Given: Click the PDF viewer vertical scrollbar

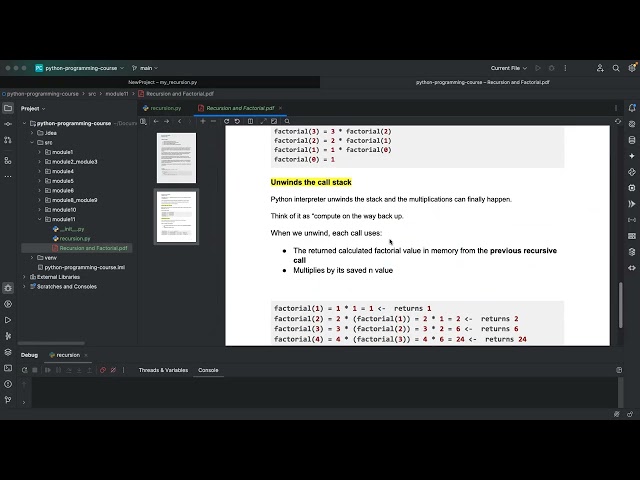Looking at the screenshot, I should coord(620,305).
